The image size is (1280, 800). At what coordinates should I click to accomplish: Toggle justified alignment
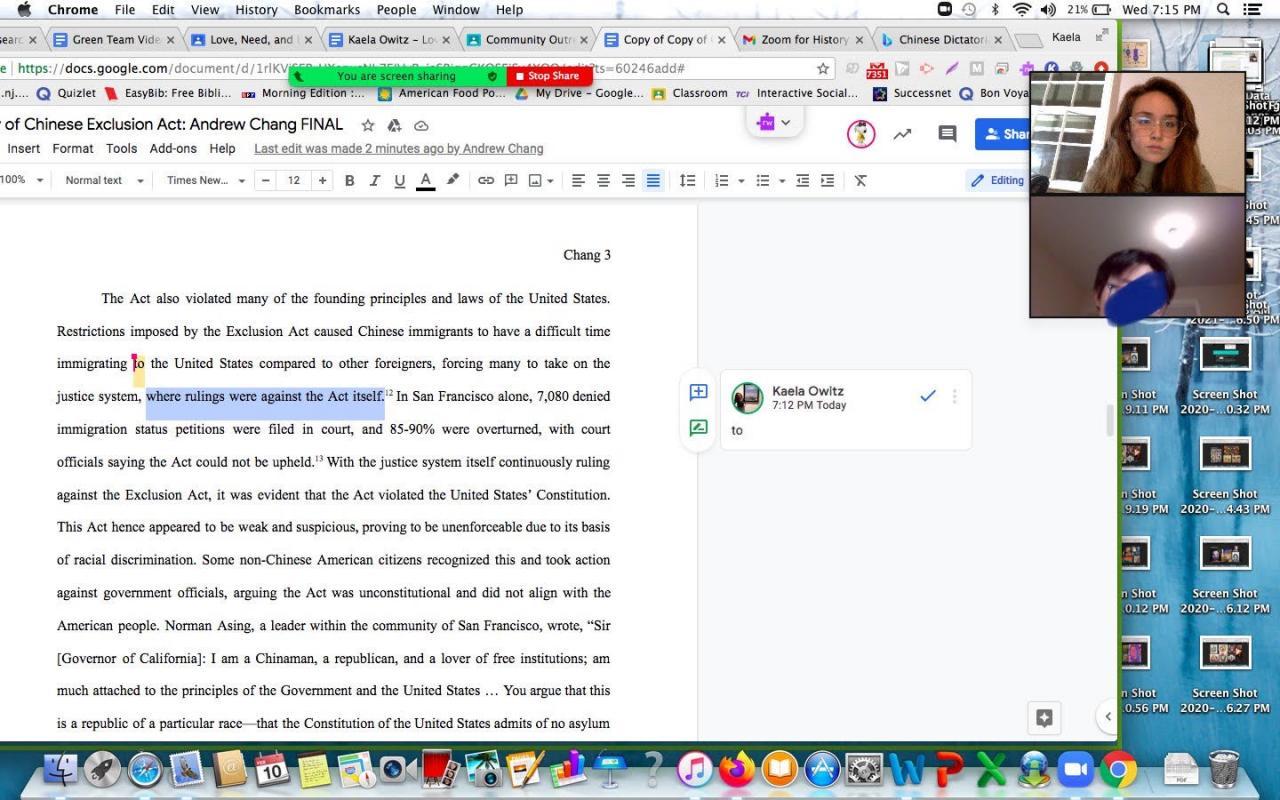tap(653, 180)
